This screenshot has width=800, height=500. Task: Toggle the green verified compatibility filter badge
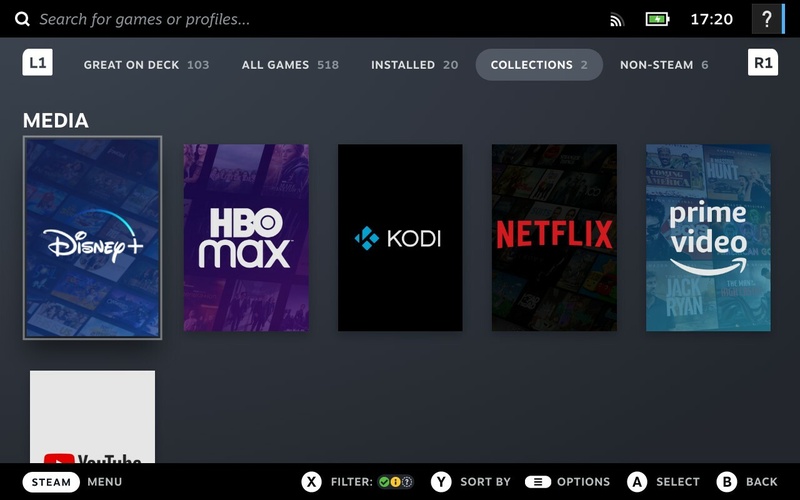tap(384, 482)
